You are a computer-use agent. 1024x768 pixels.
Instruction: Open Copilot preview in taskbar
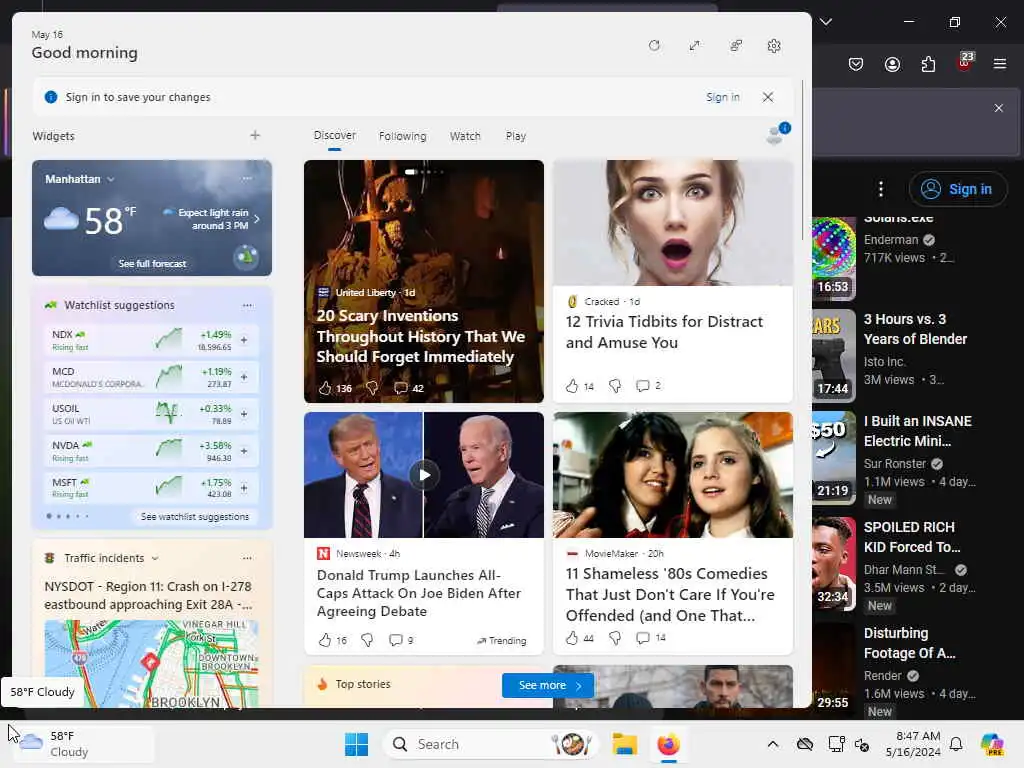pyautogui.click(x=992, y=744)
